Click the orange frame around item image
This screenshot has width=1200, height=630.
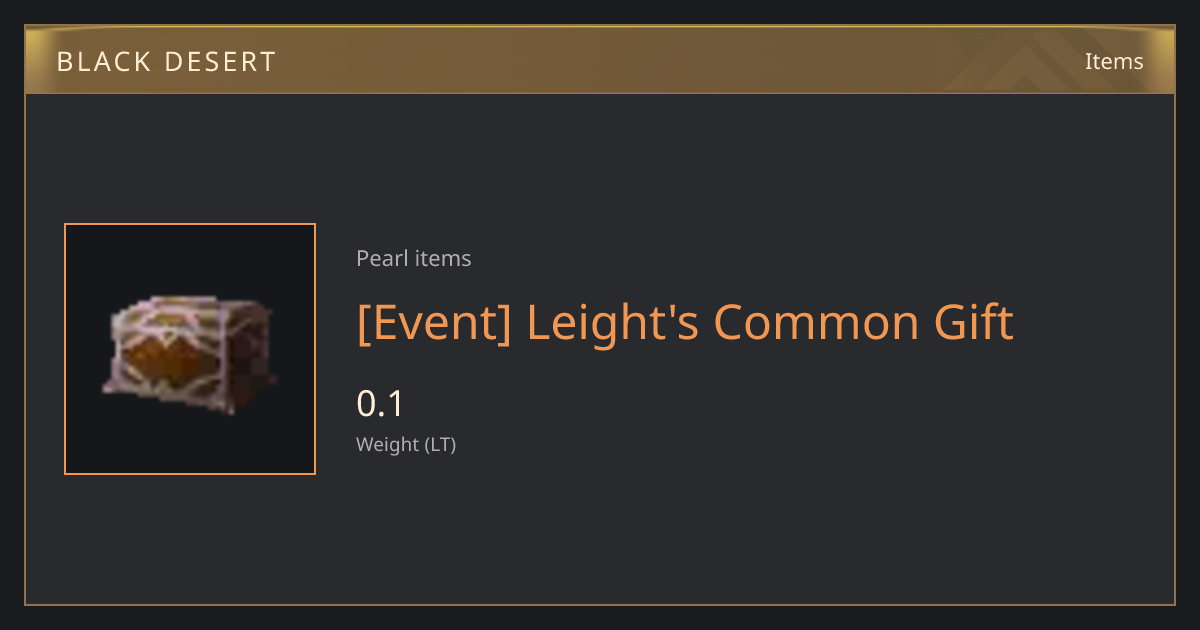pos(190,349)
